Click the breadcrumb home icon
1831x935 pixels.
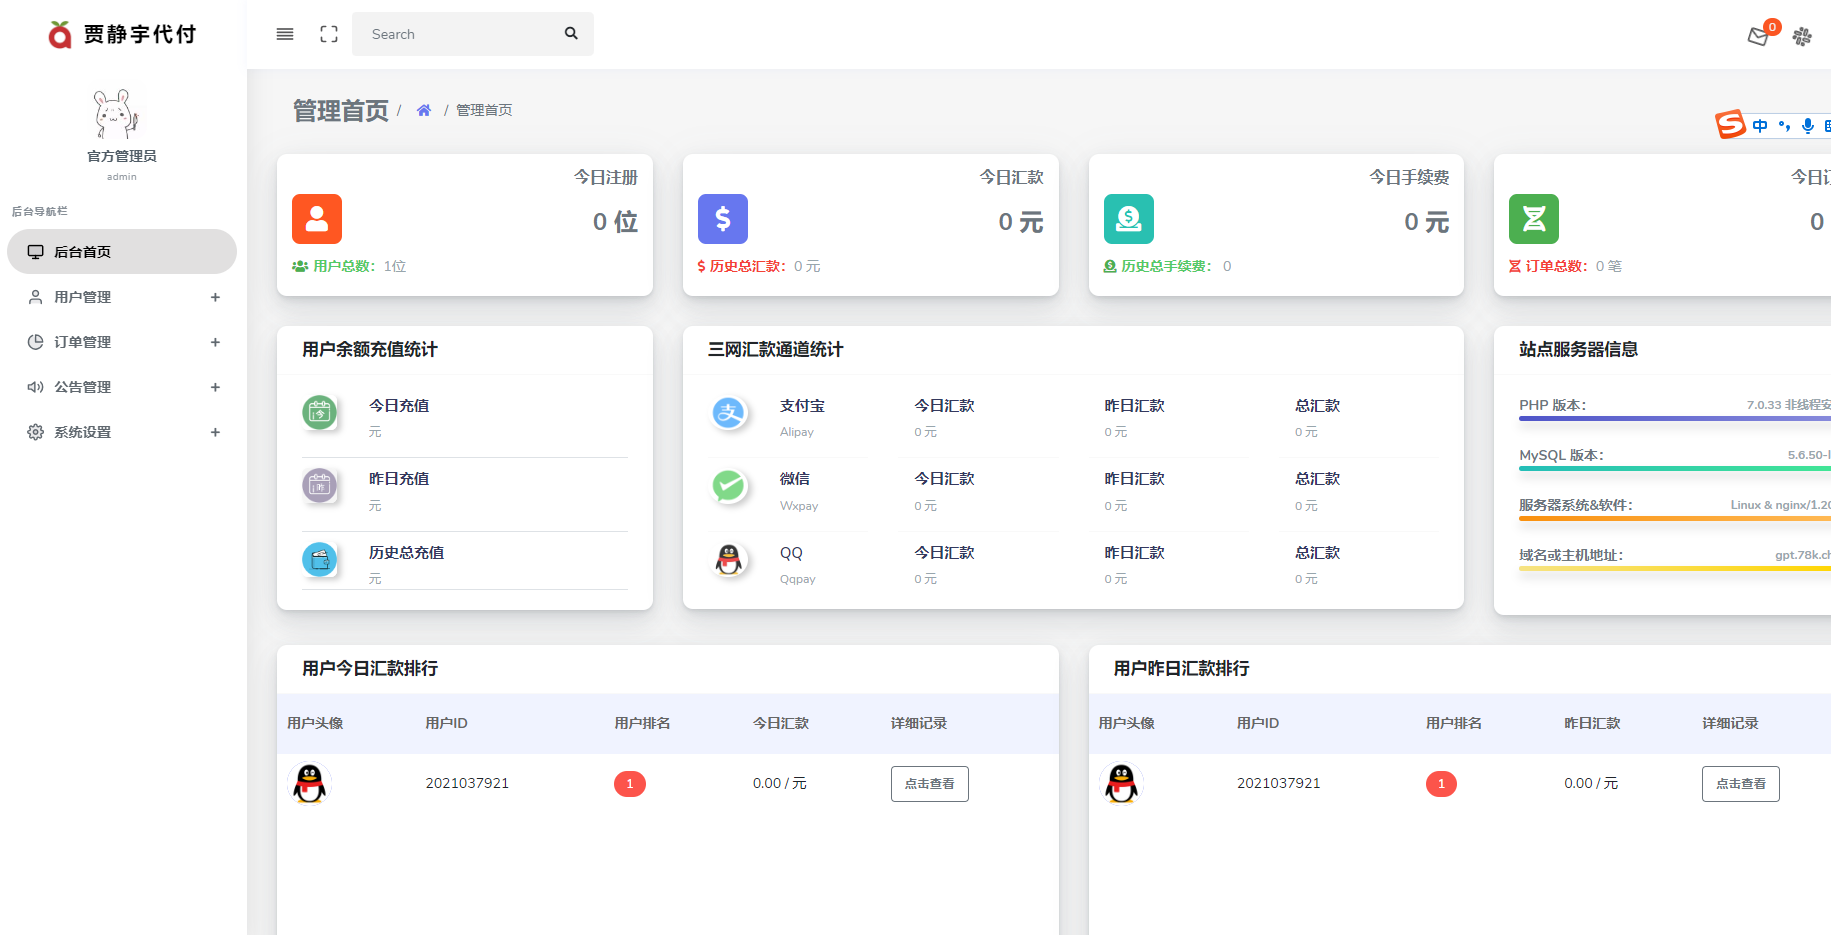pyautogui.click(x=424, y=110)
